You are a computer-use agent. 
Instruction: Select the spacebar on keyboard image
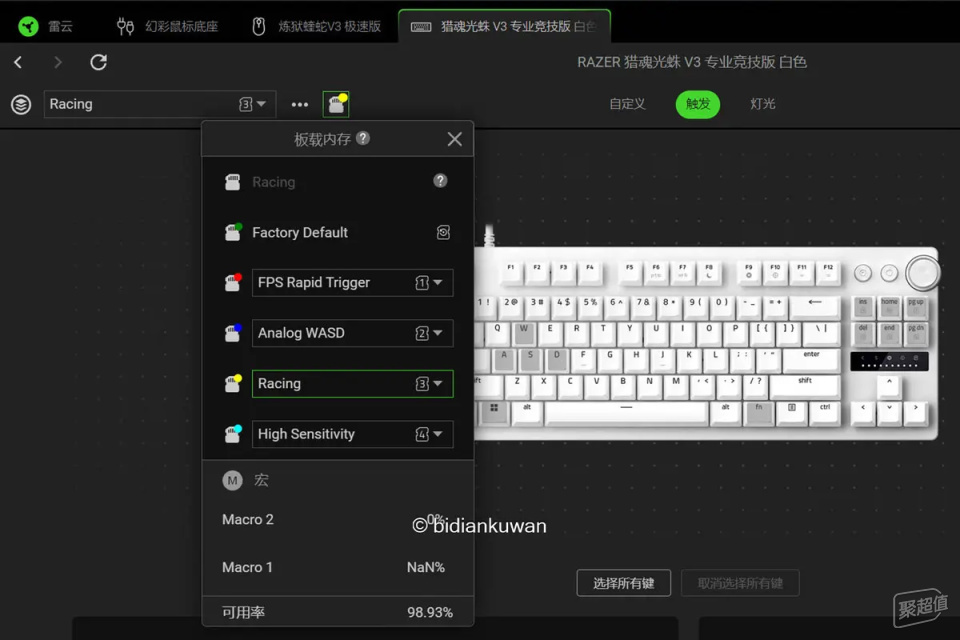point(626,412)
